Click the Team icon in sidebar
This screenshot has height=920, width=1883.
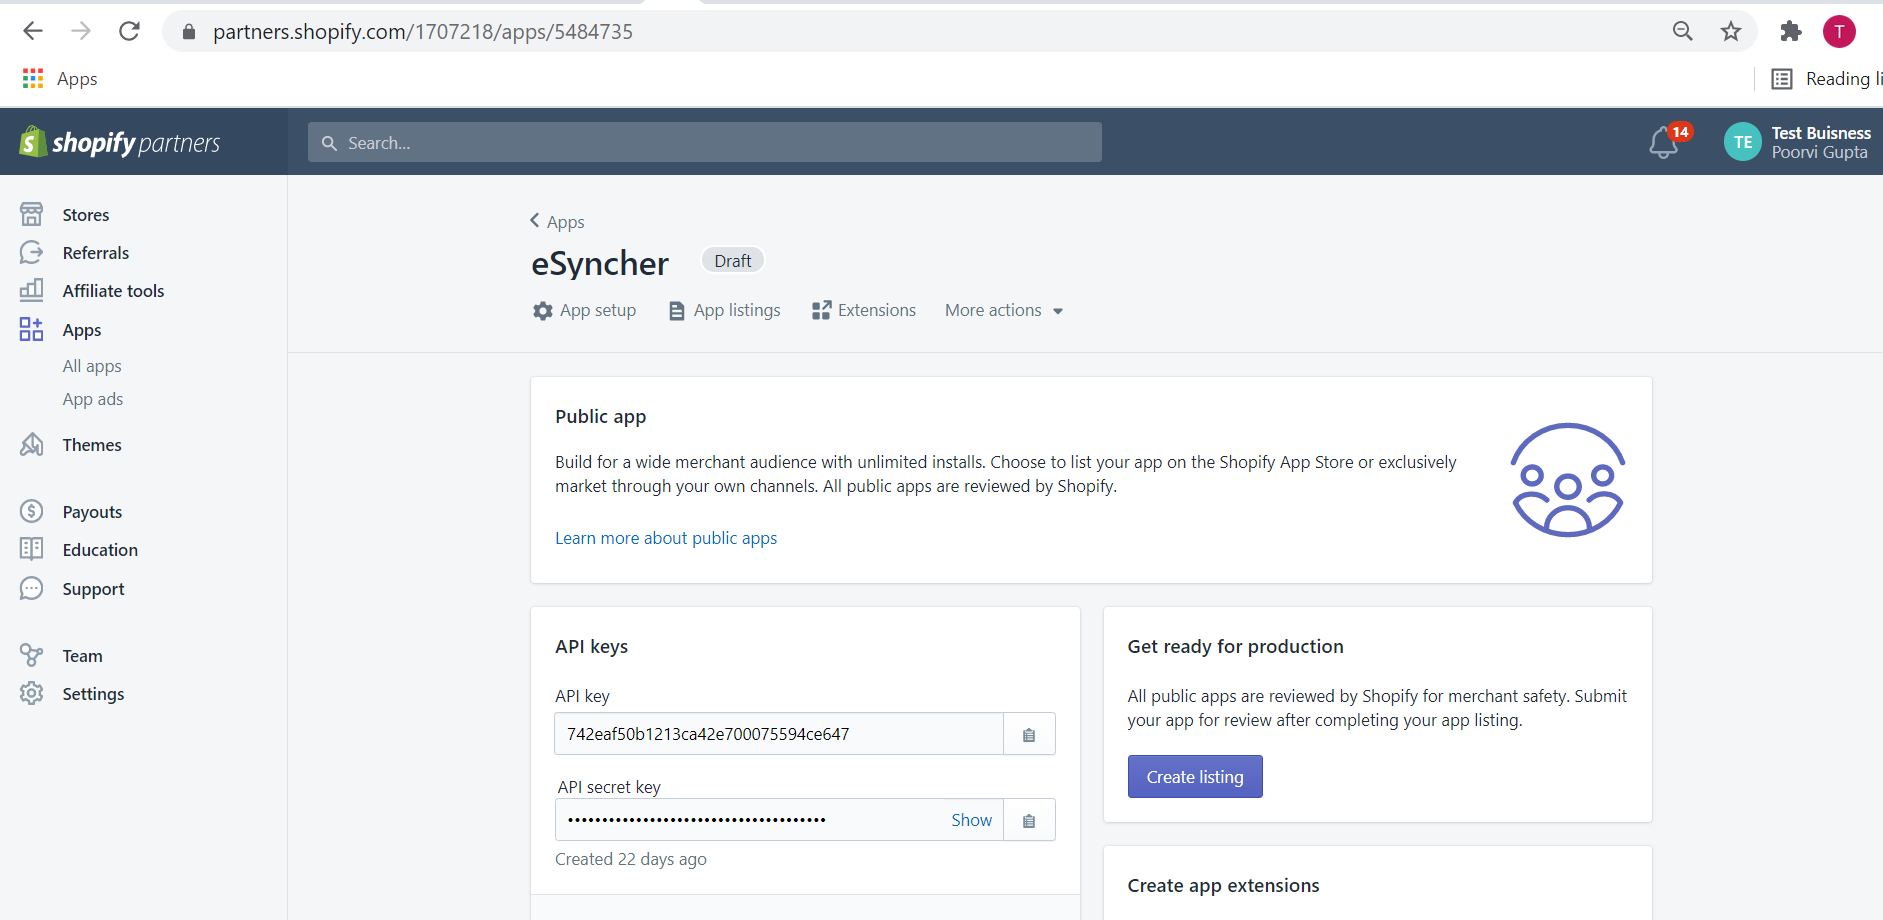point(32,655)
